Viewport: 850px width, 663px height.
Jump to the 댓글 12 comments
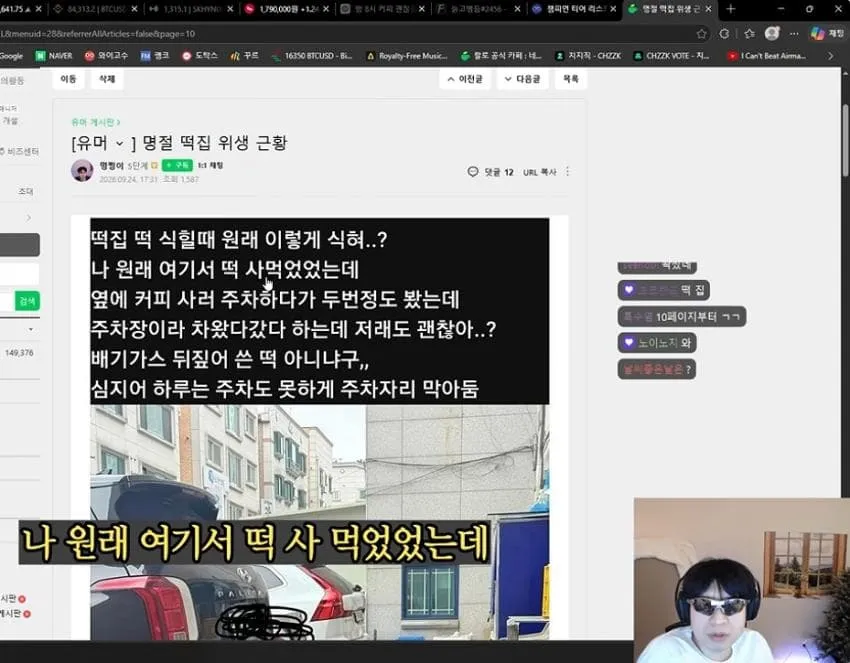490,172
